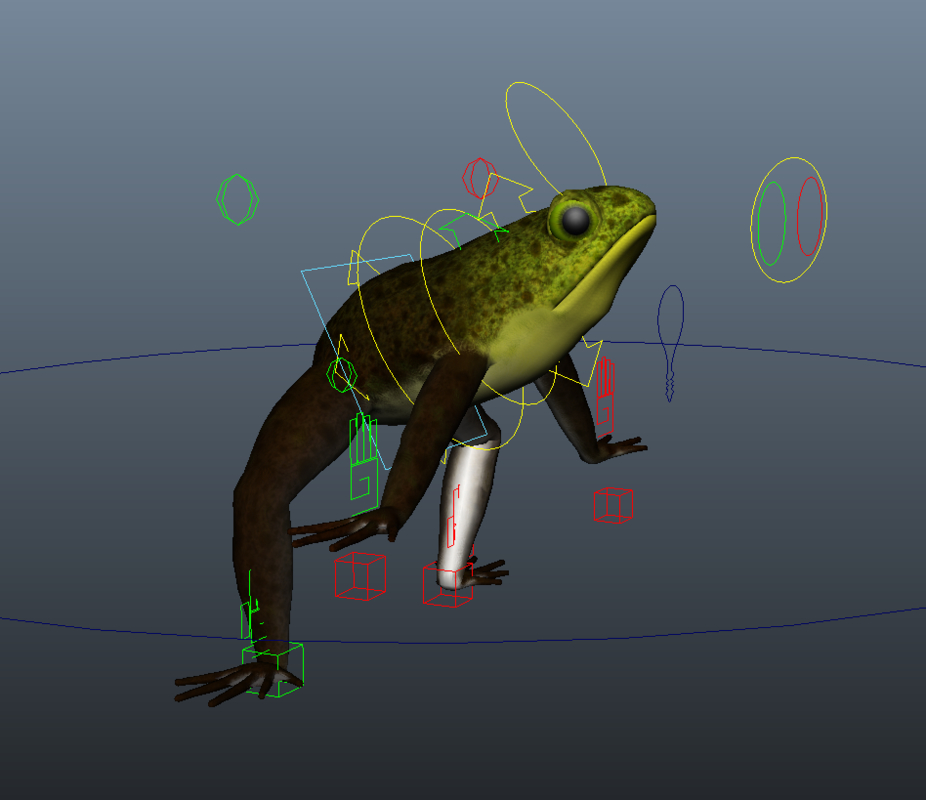
Task: Select the red cube below the green hand control
Action: (x=362, y=575)
